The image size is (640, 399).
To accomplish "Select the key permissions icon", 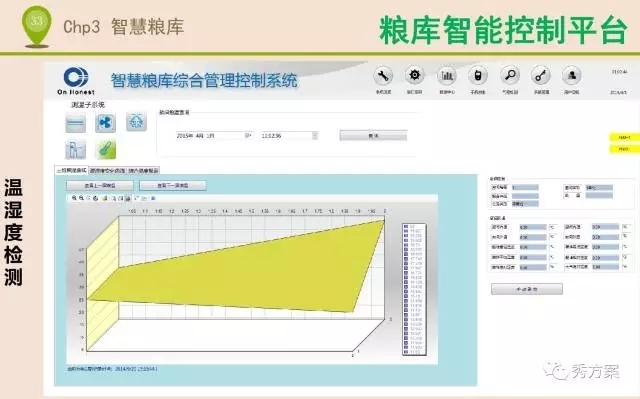I will [541, 76].
